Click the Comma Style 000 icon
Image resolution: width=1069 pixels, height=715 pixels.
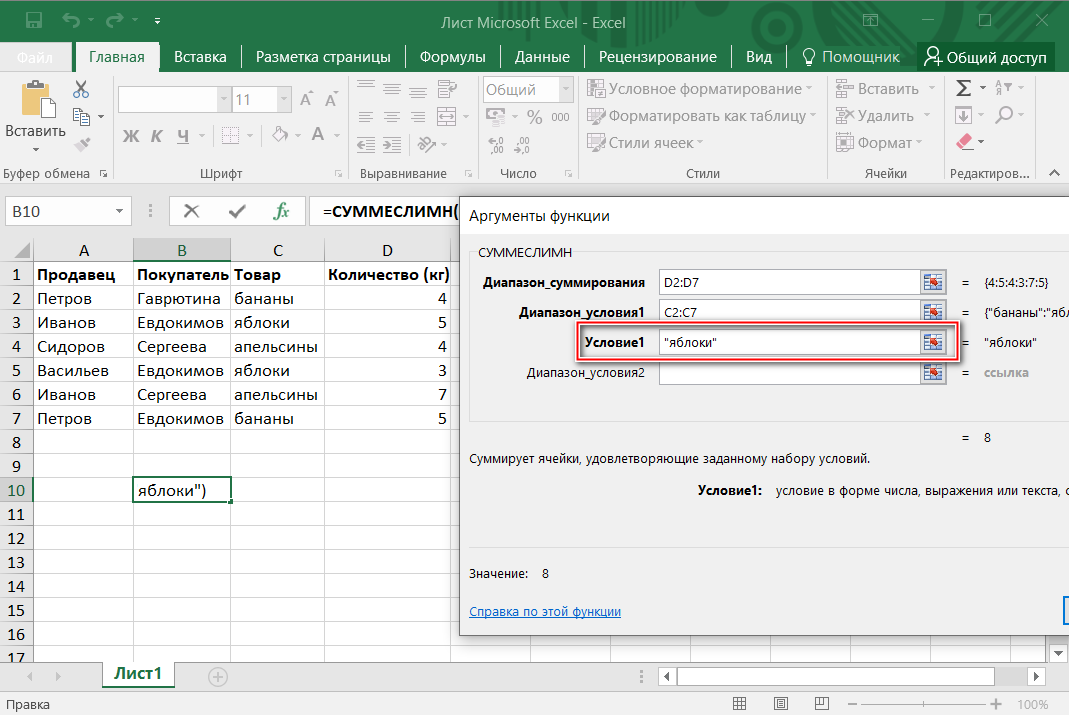tap(560, 117)
